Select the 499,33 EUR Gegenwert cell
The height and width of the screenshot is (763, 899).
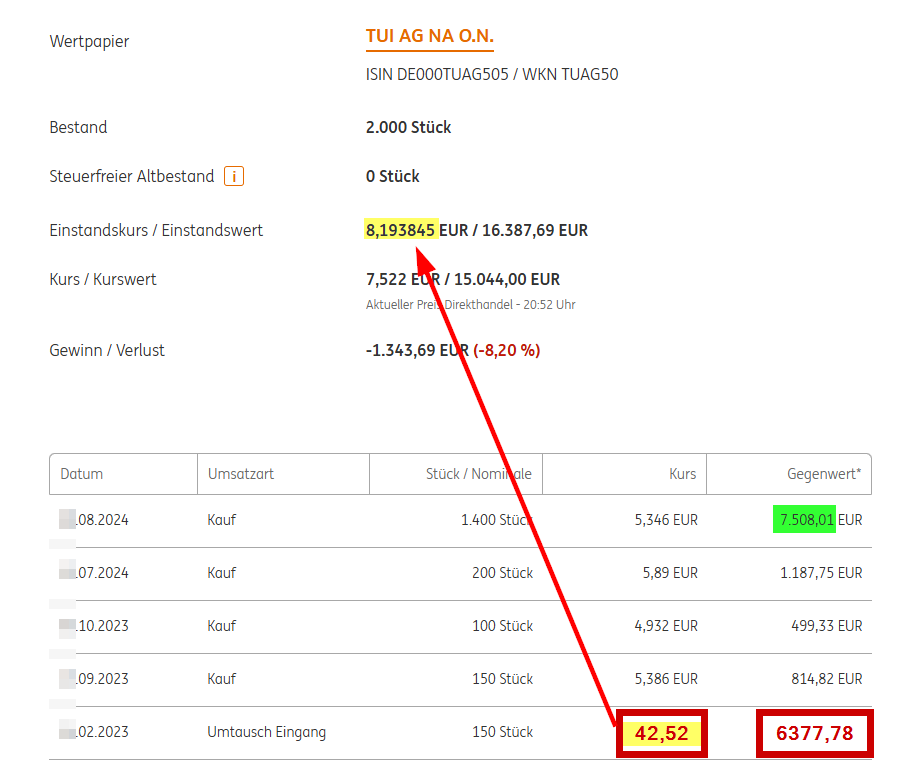click(826, 626)
